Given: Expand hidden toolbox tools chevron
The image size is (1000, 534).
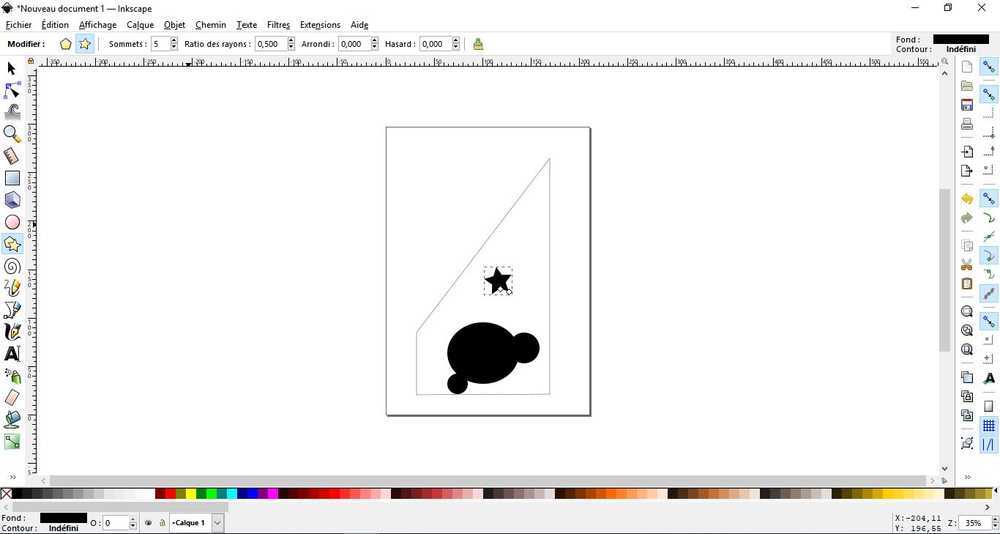Looking at the screenshot, I should tap(11, 476).
